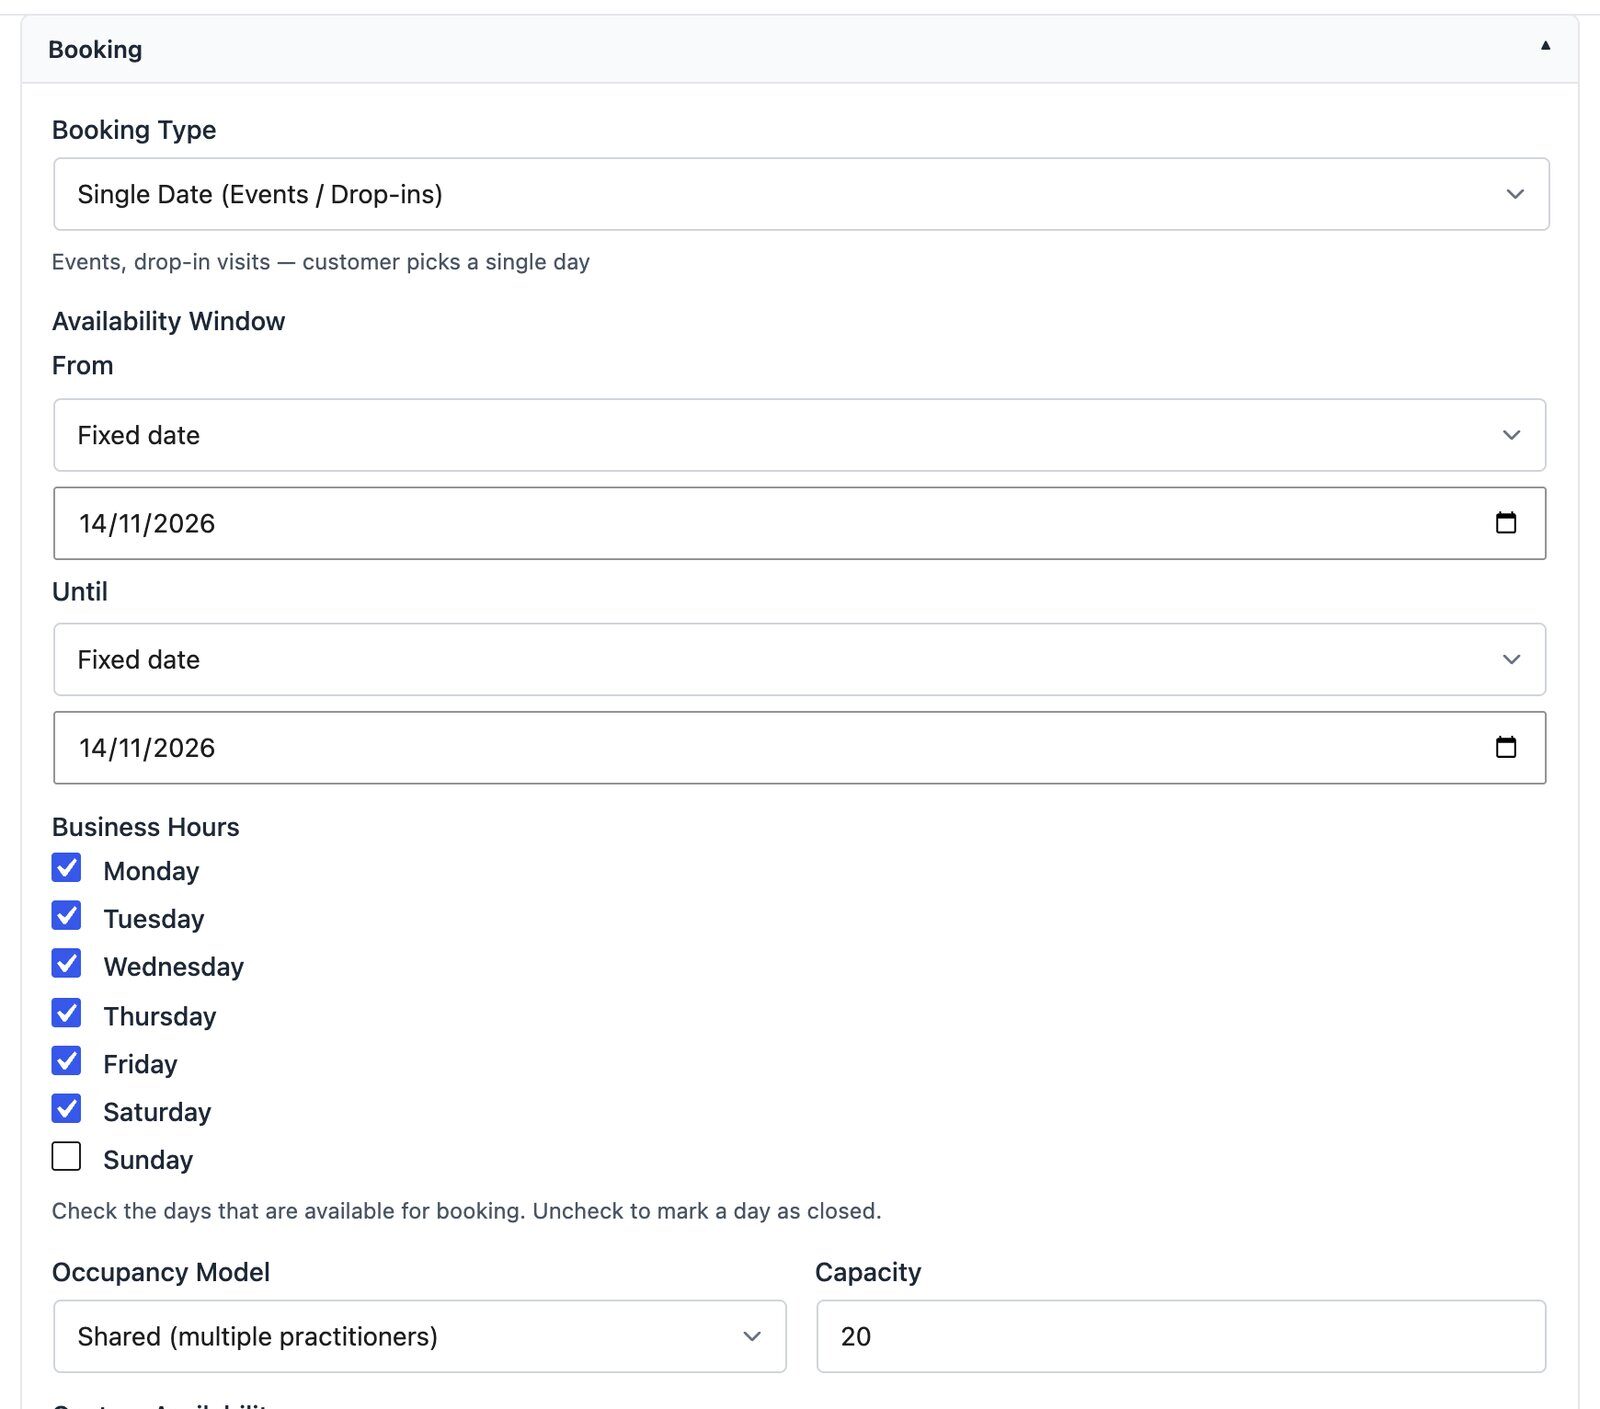The image size is (1600, 1409).
Task: Click the Occupancy Model label
Action: [161, 1272]
